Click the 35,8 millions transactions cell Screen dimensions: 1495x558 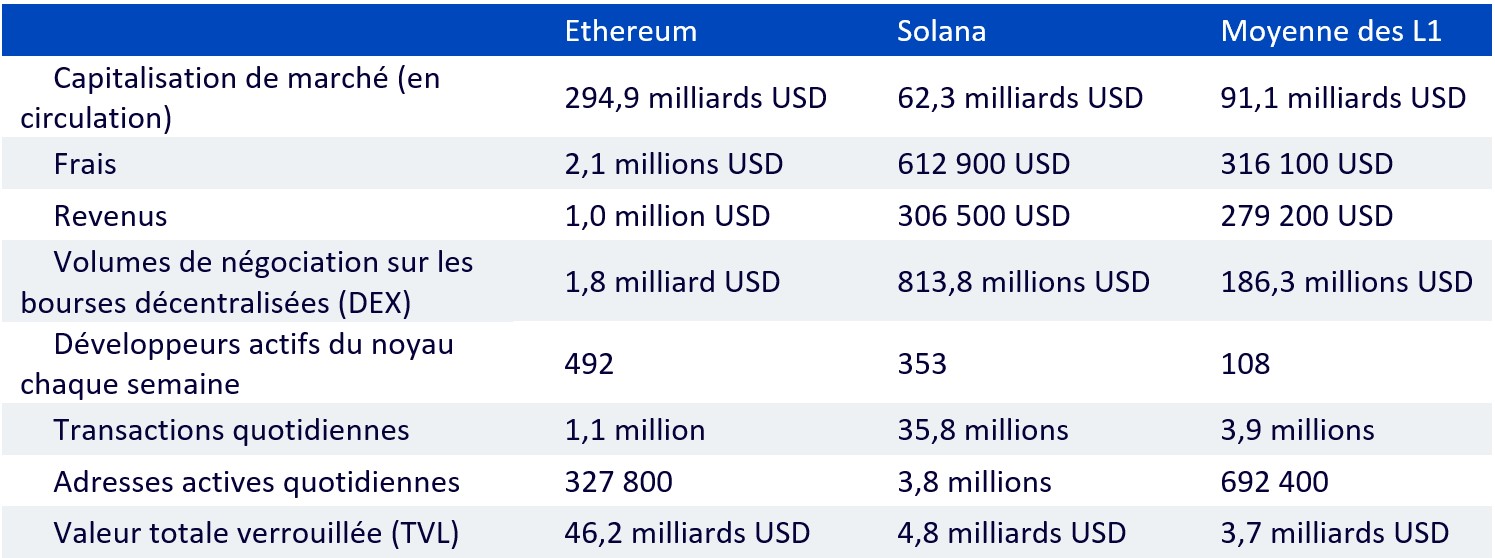pos(982,430)
